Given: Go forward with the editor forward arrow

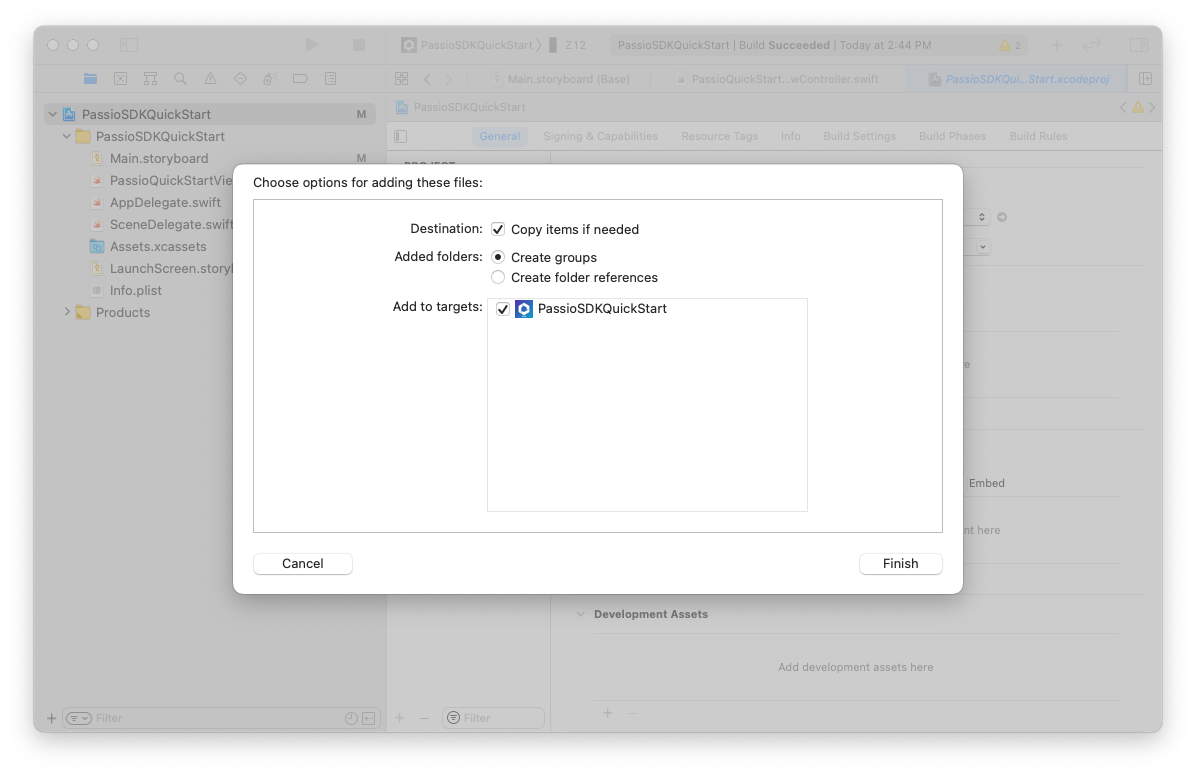Looking at the screenshot, I should pos(448,79).
